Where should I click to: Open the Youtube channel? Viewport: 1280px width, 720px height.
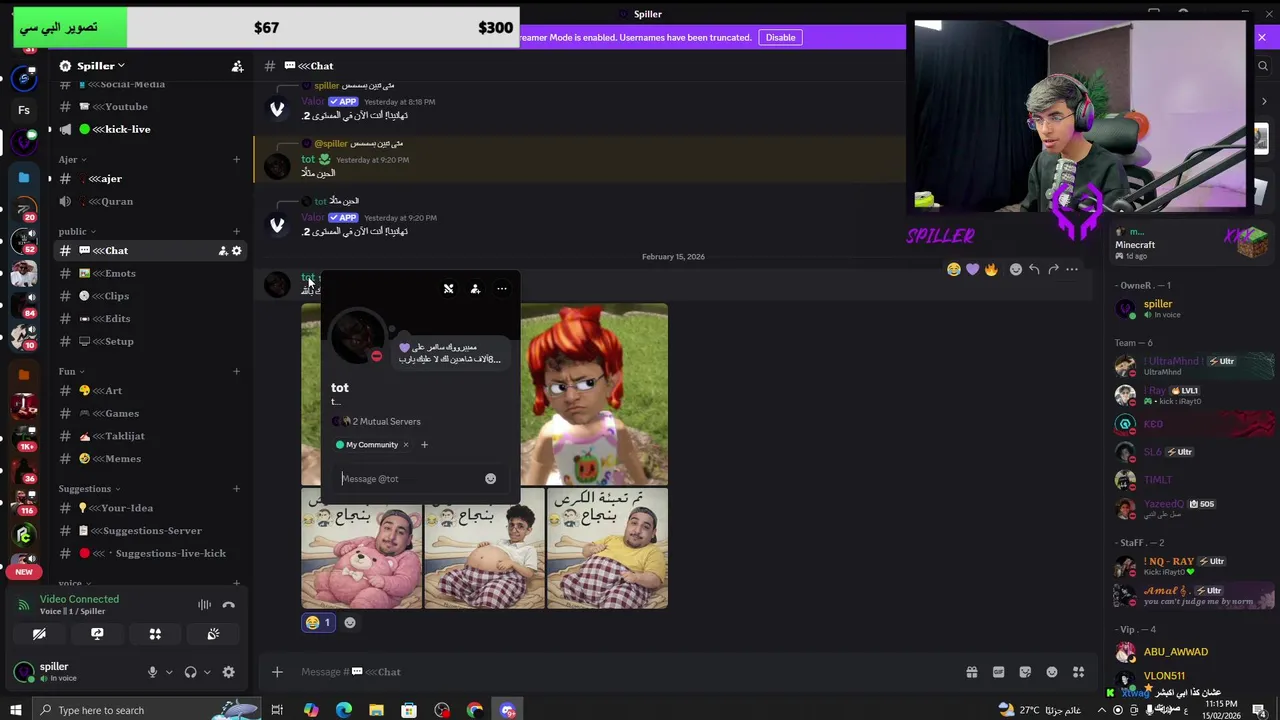tap(150, 107)
